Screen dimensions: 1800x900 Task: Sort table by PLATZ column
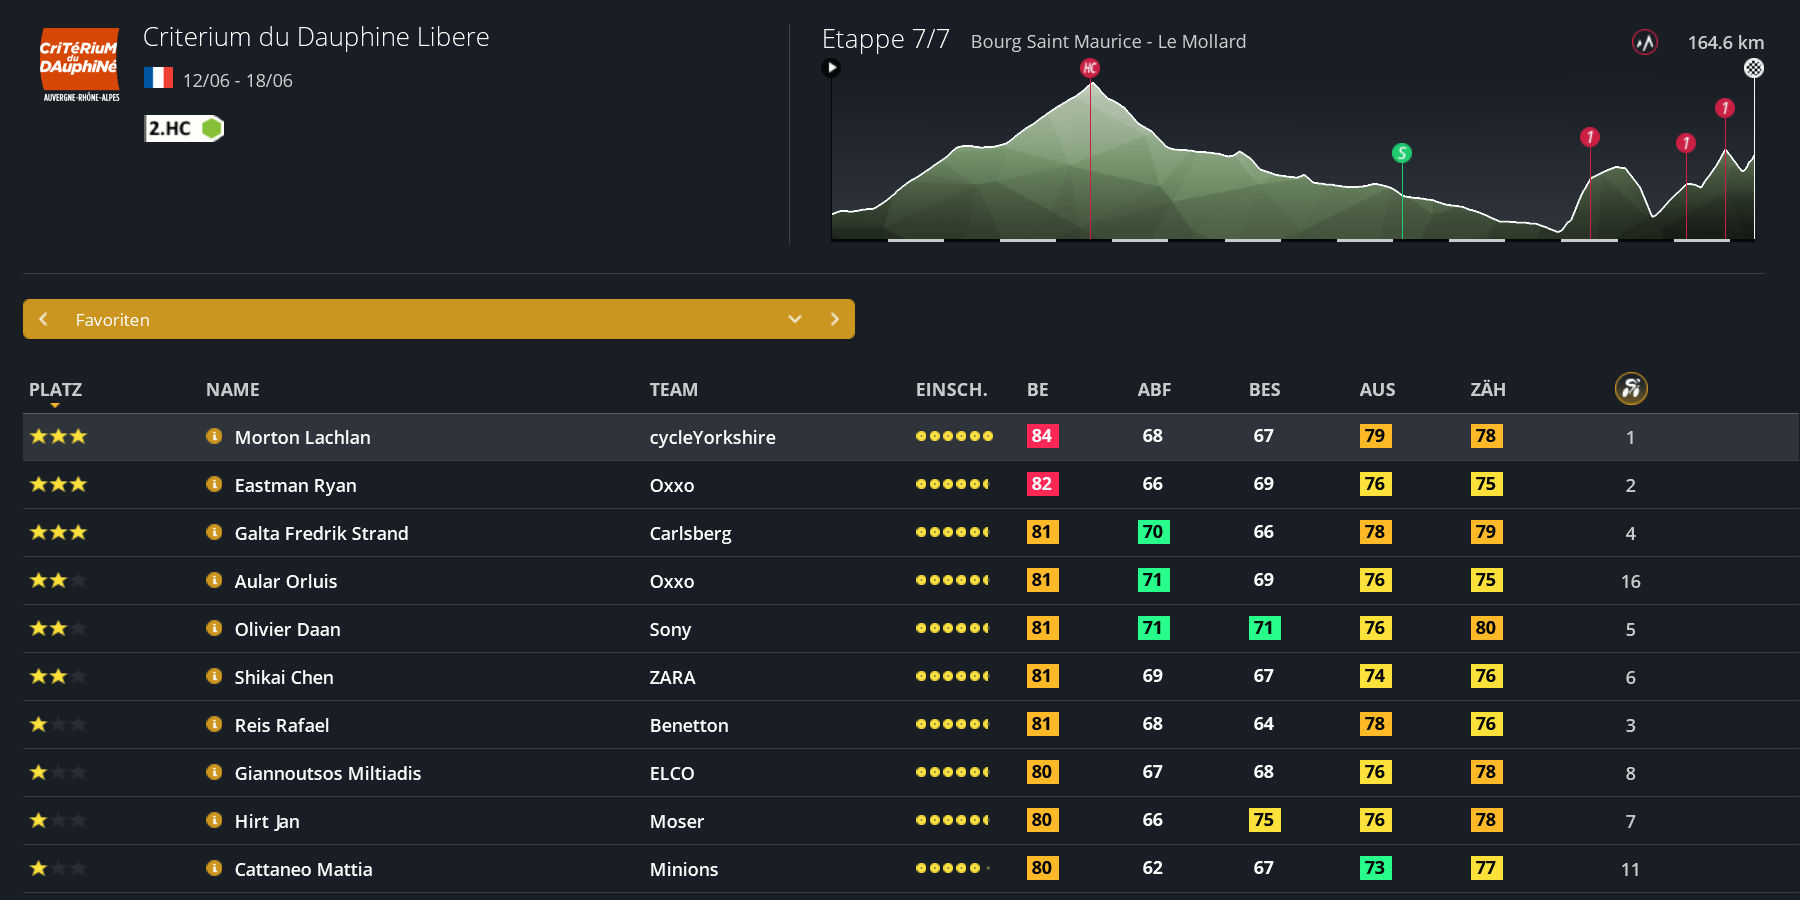[x=55, y=390]
